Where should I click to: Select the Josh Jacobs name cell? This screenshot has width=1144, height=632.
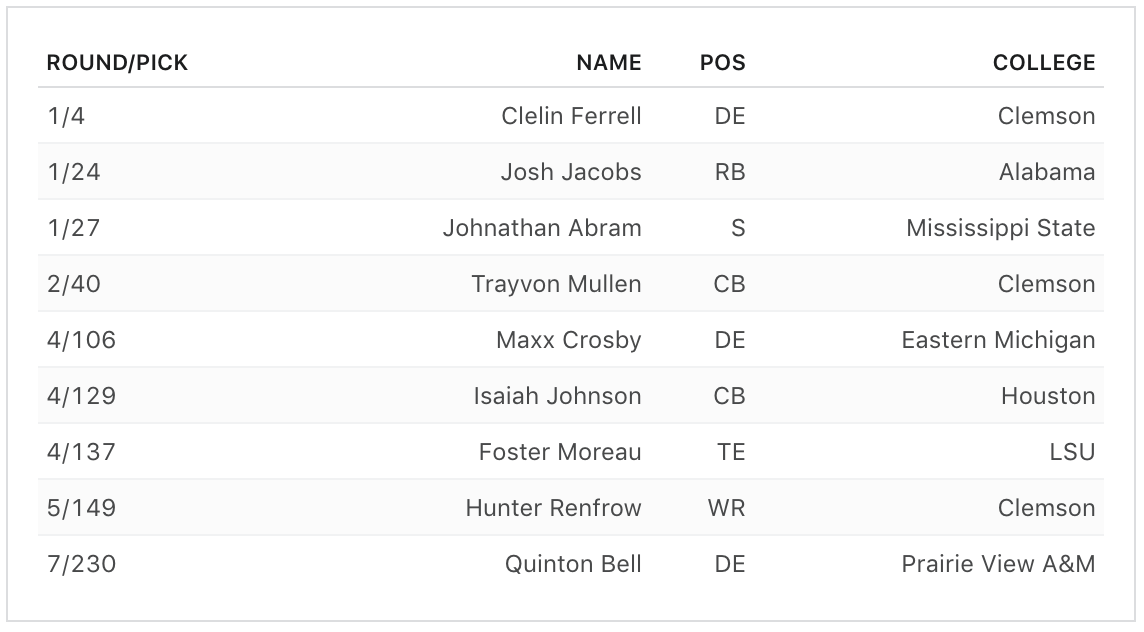(x=571, y=172)
